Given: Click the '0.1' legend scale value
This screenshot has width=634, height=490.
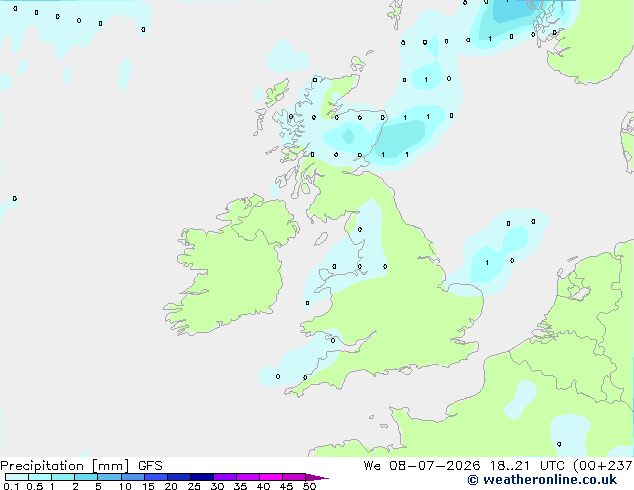Looking at the screenshot, I should (x=11, y=486).
